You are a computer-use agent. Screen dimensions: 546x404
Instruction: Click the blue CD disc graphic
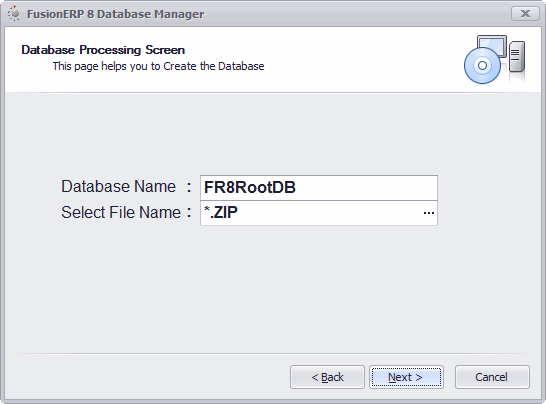[x=482, y=65]
